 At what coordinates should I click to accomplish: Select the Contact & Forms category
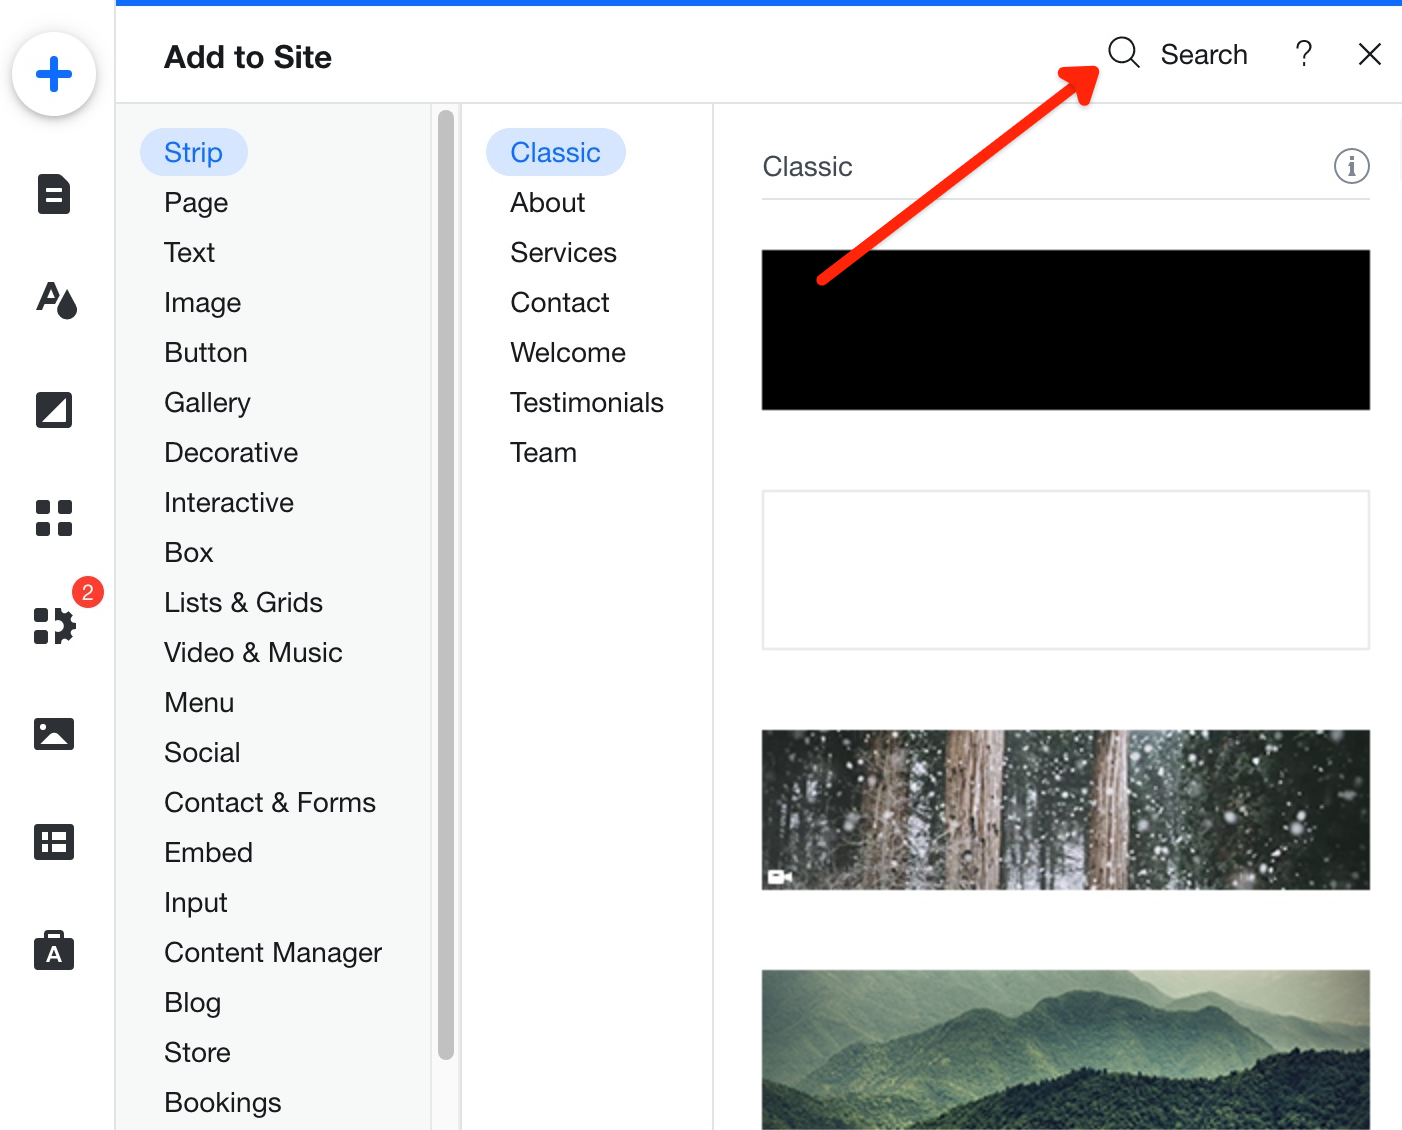click(270, 802)
